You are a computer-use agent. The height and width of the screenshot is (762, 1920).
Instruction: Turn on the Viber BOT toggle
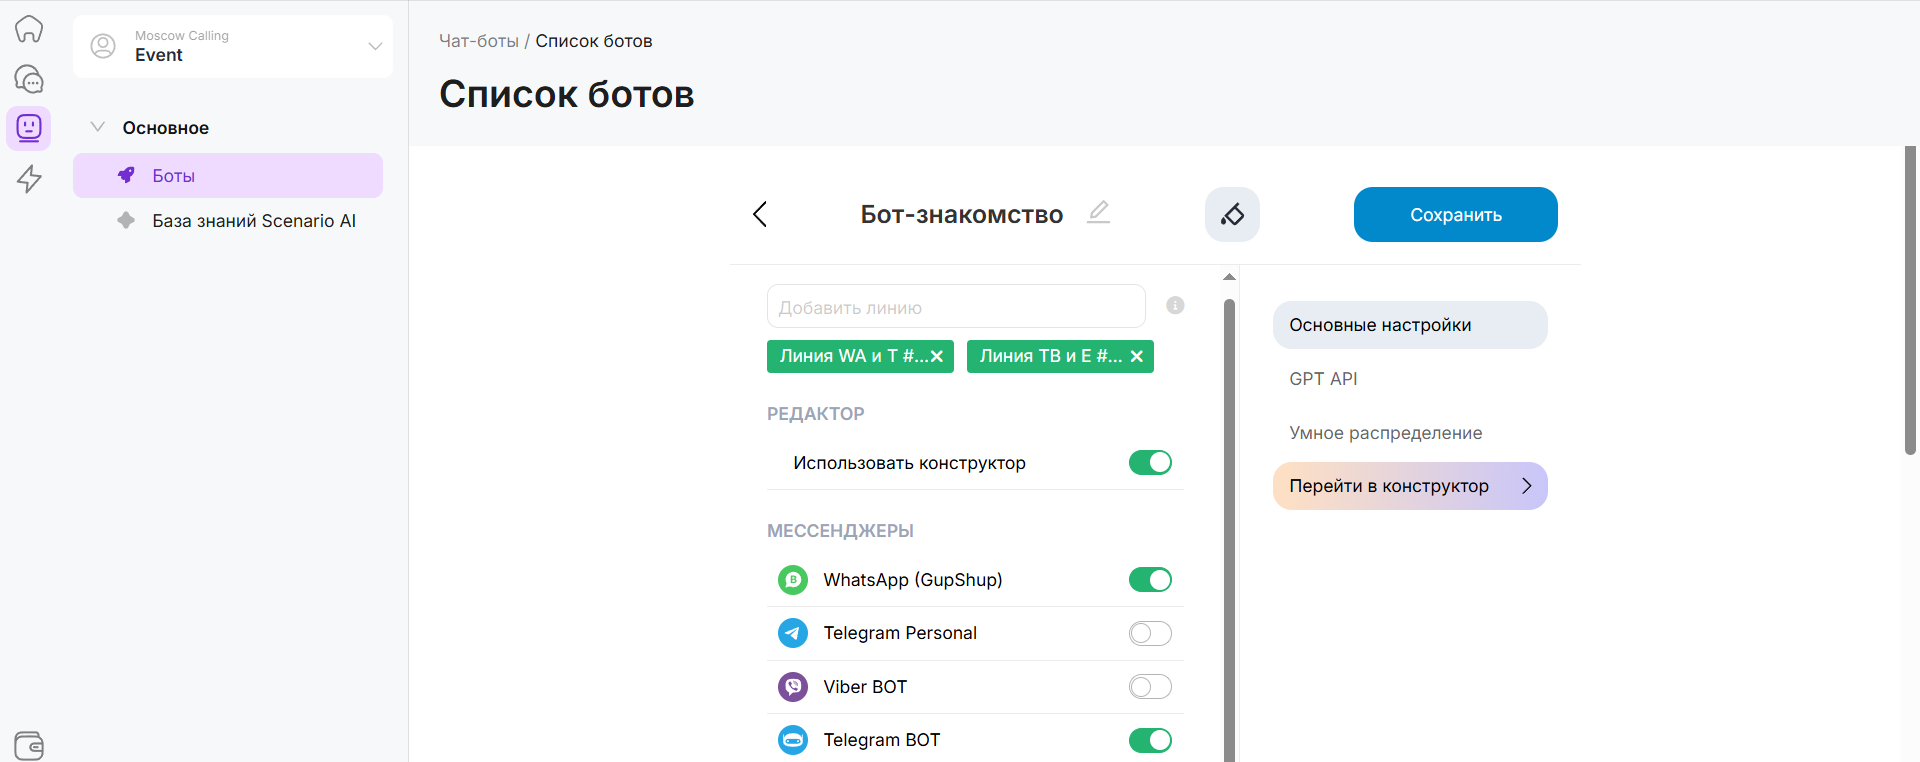[x=1150, y=687]
